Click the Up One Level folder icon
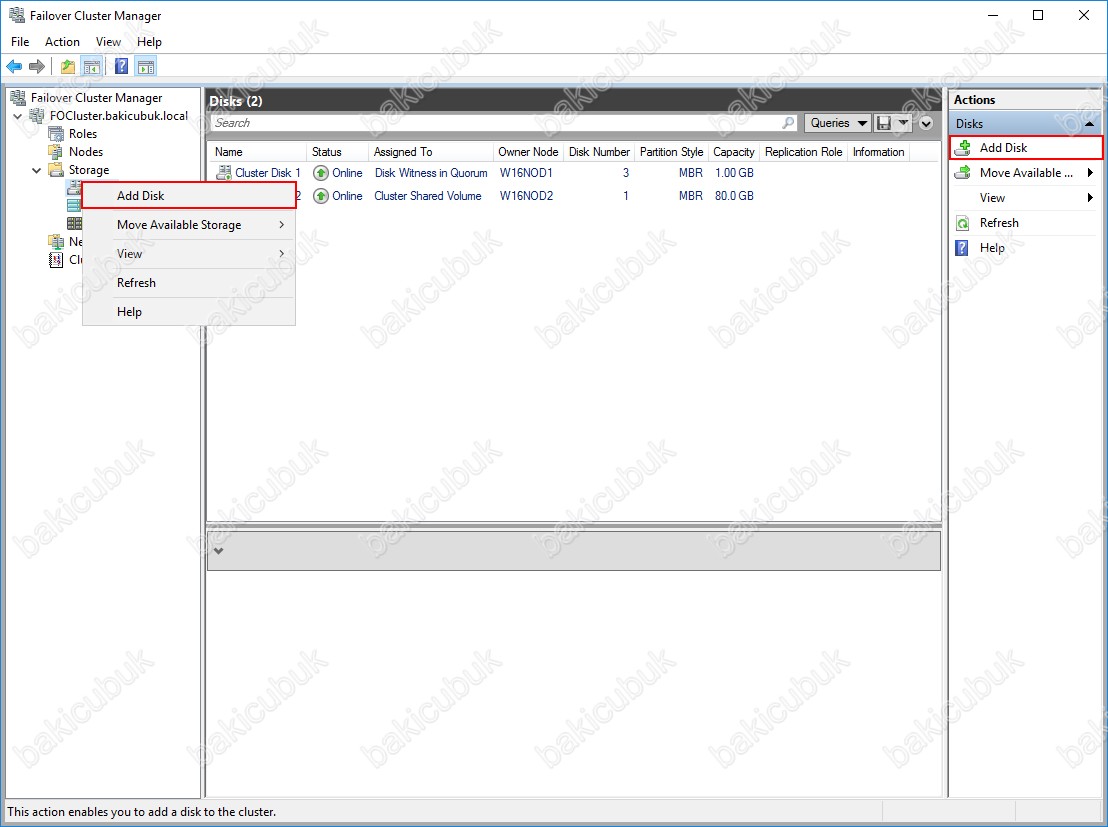Image resolution: width=1108 pixels, height=827 pixels. point(68,66)
